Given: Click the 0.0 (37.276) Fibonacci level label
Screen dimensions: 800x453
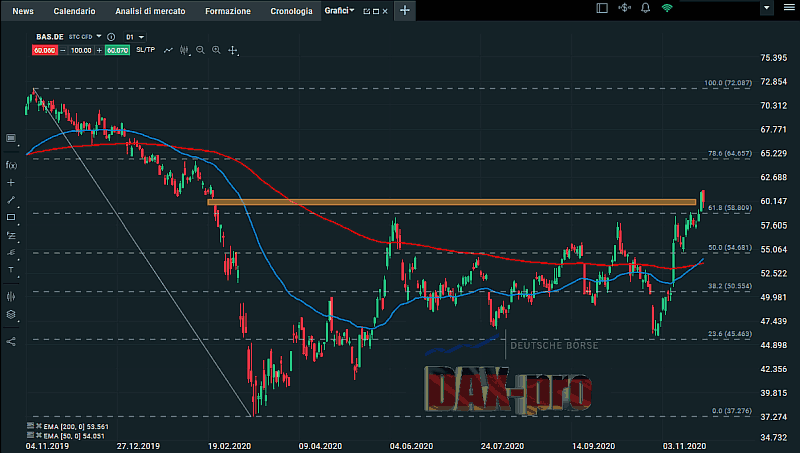Looking at the screenshot, I should pyautogui.click(x=732, y=411).
